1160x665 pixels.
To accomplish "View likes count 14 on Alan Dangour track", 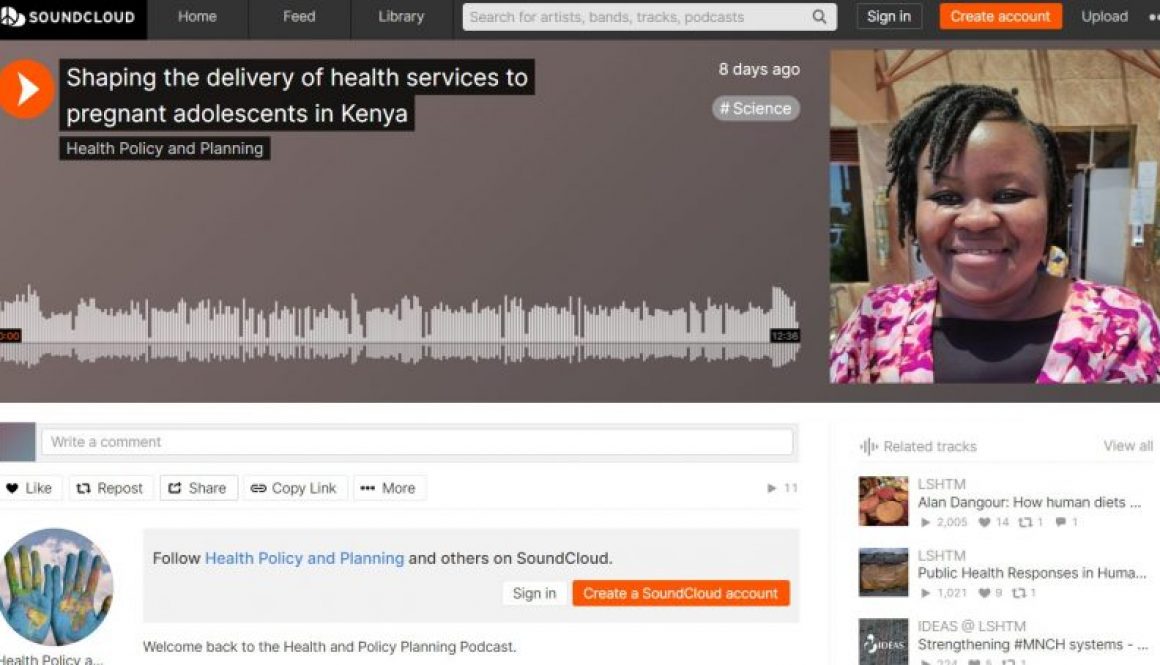I will 994,522.
